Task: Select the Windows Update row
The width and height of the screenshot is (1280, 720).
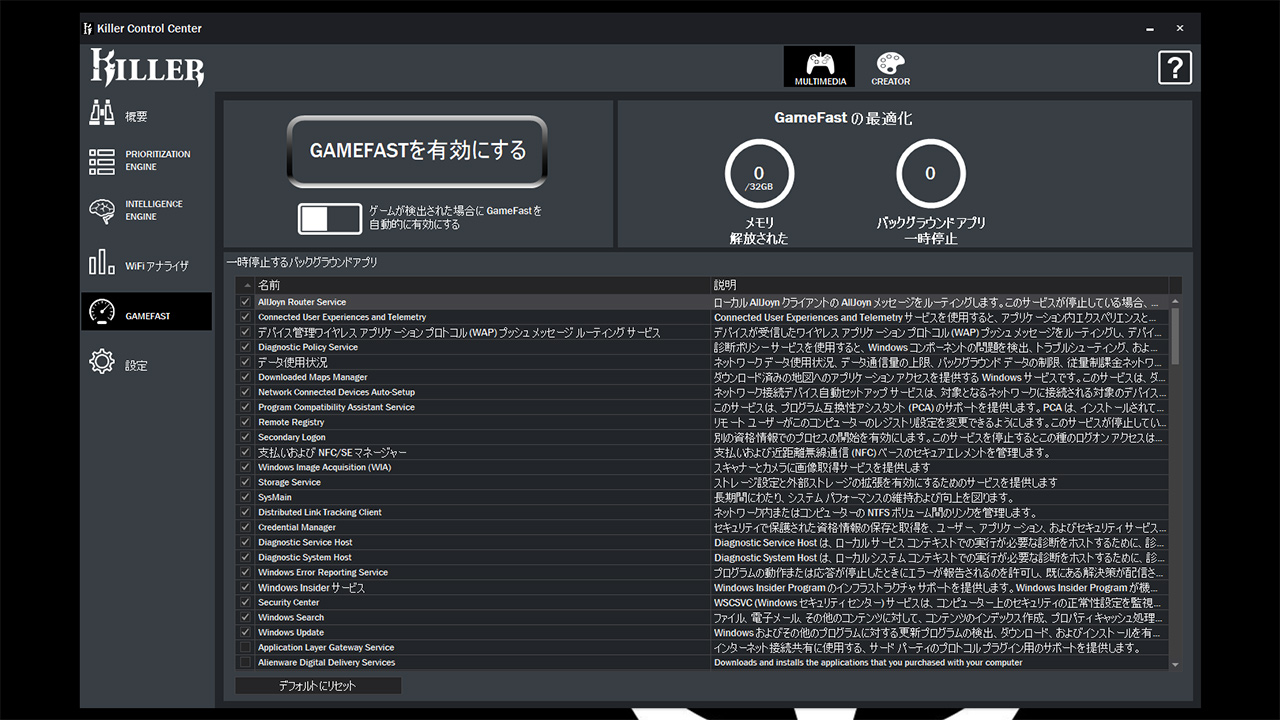Action: (702, 632)
